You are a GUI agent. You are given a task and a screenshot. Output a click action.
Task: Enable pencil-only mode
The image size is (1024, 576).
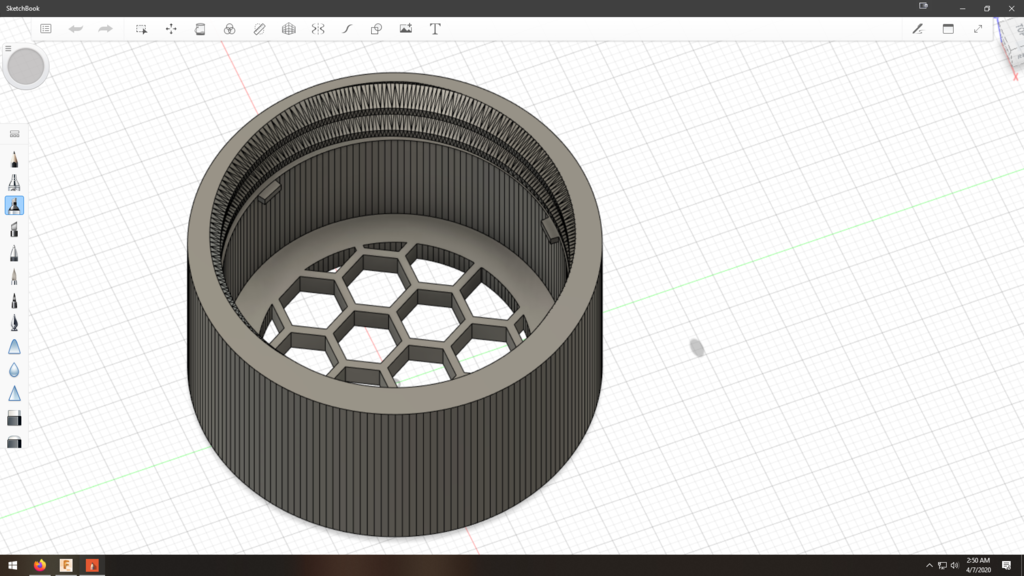click(x=918, y=29)
